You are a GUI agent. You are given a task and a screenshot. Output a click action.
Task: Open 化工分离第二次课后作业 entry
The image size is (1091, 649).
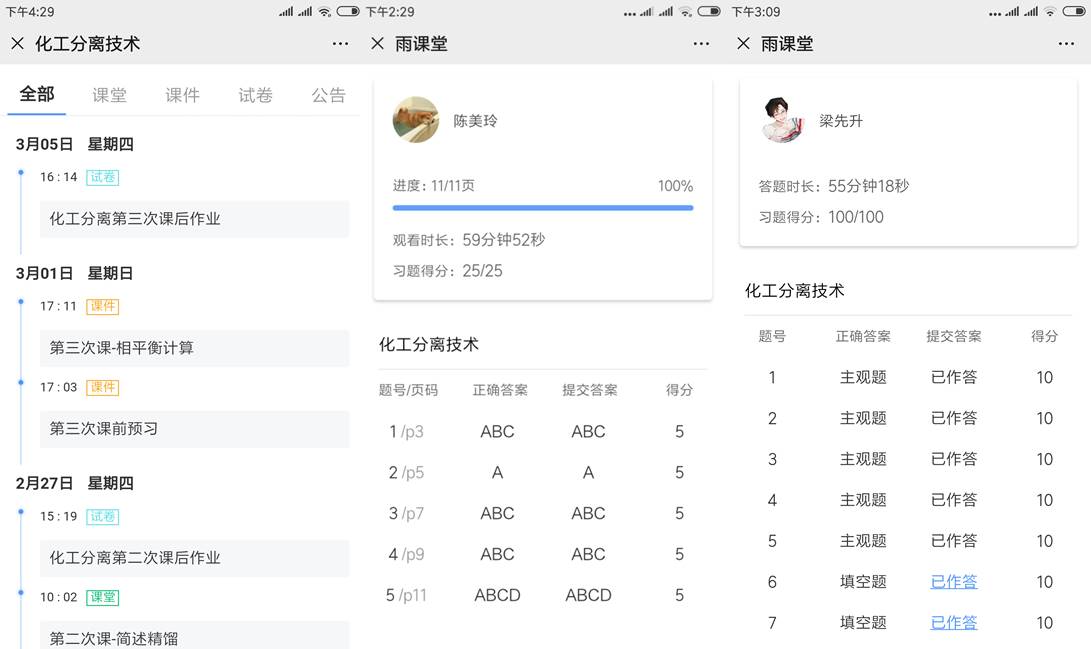[194, 558]
